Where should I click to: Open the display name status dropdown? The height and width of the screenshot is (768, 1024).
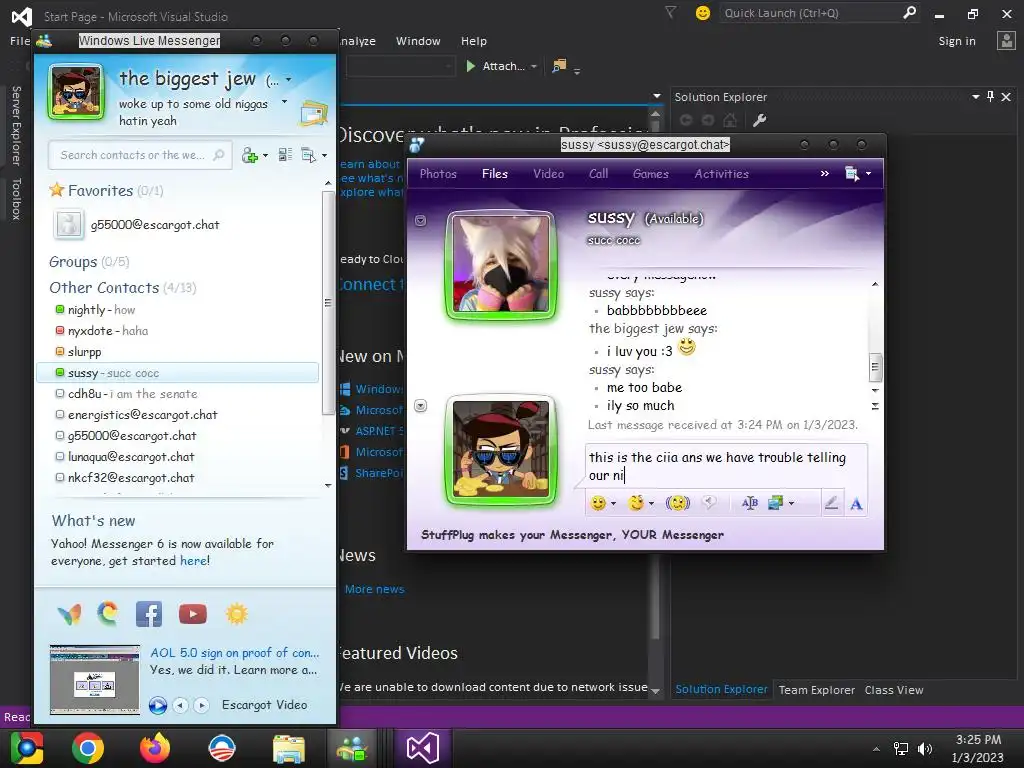click(x=288, y=80)
